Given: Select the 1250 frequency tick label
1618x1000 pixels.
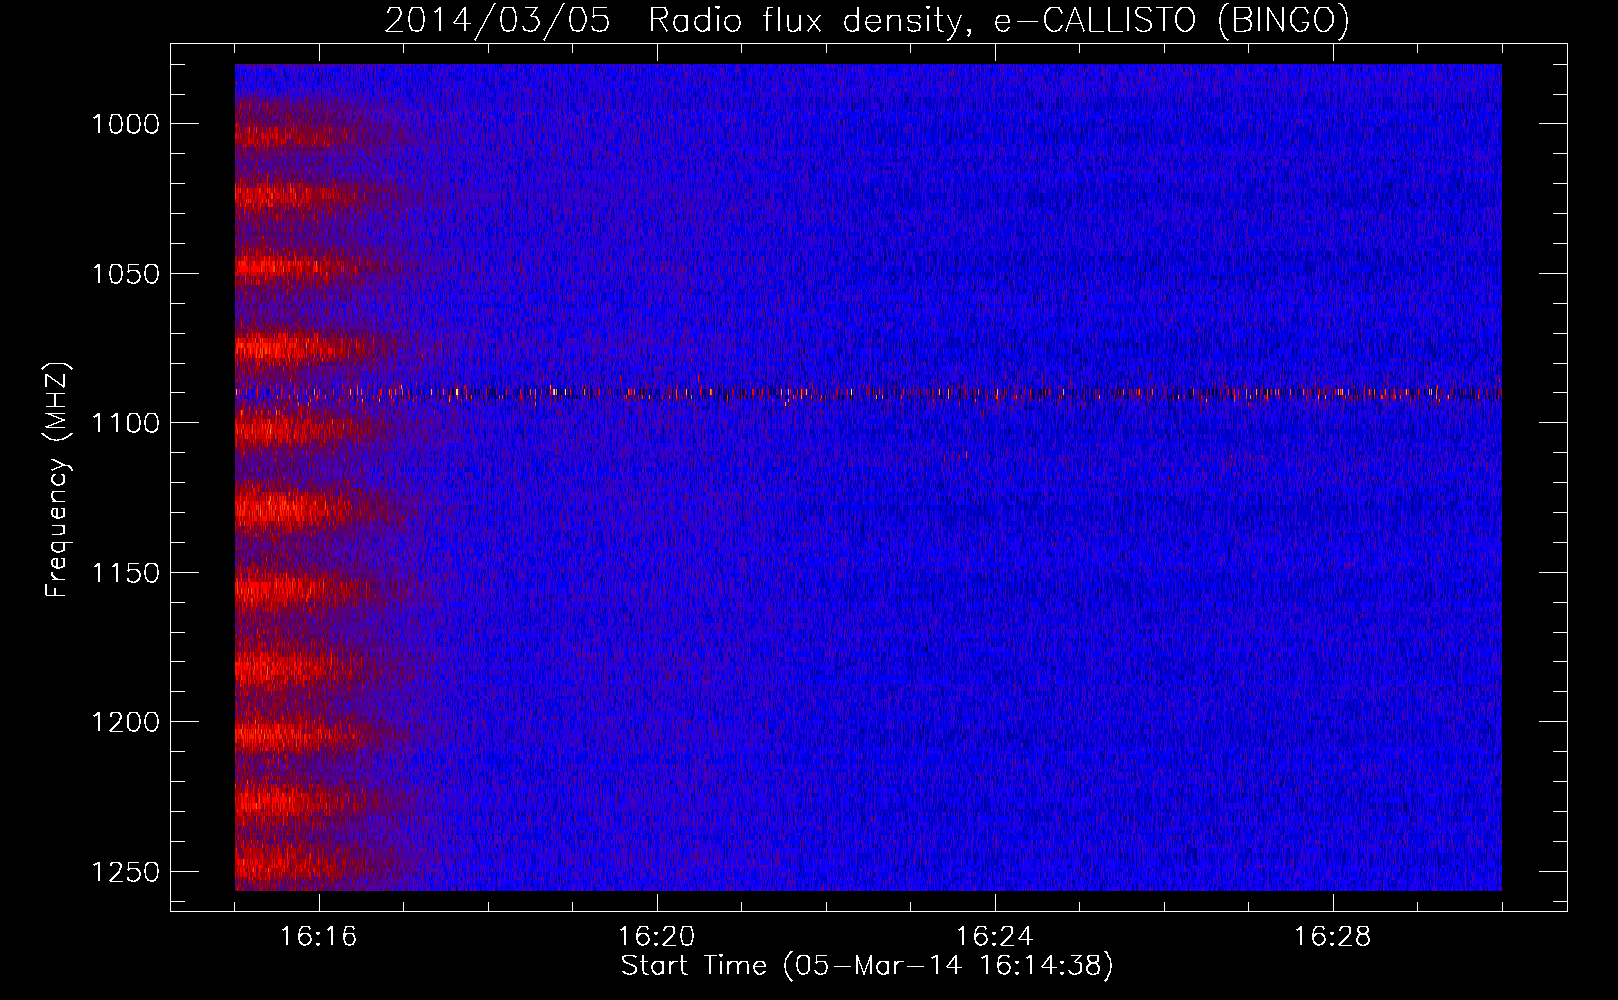Looking at the screenshot, I should coord(125,872).
